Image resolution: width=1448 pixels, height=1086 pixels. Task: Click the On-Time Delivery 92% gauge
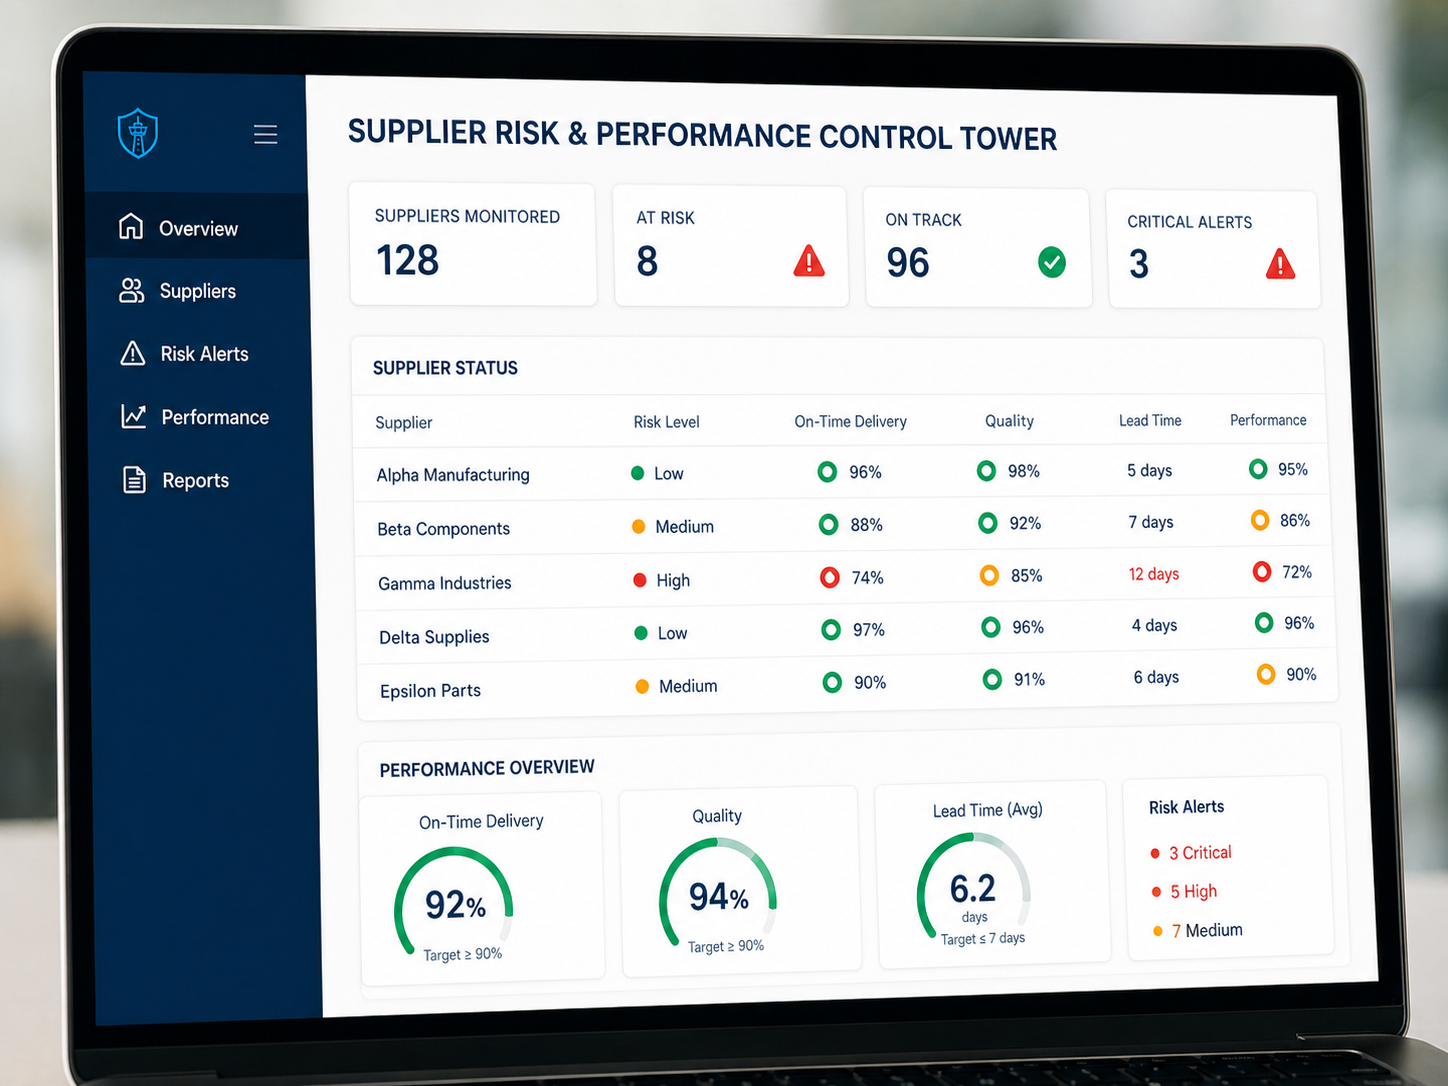coord(454,902)
